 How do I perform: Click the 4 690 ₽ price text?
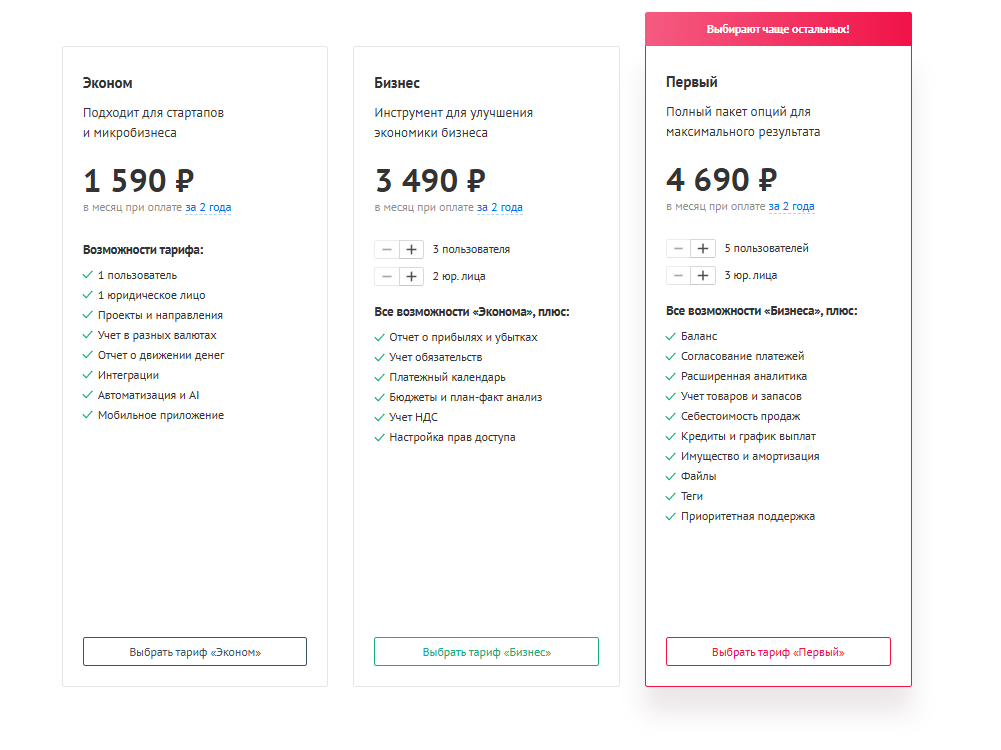(721, 180)
